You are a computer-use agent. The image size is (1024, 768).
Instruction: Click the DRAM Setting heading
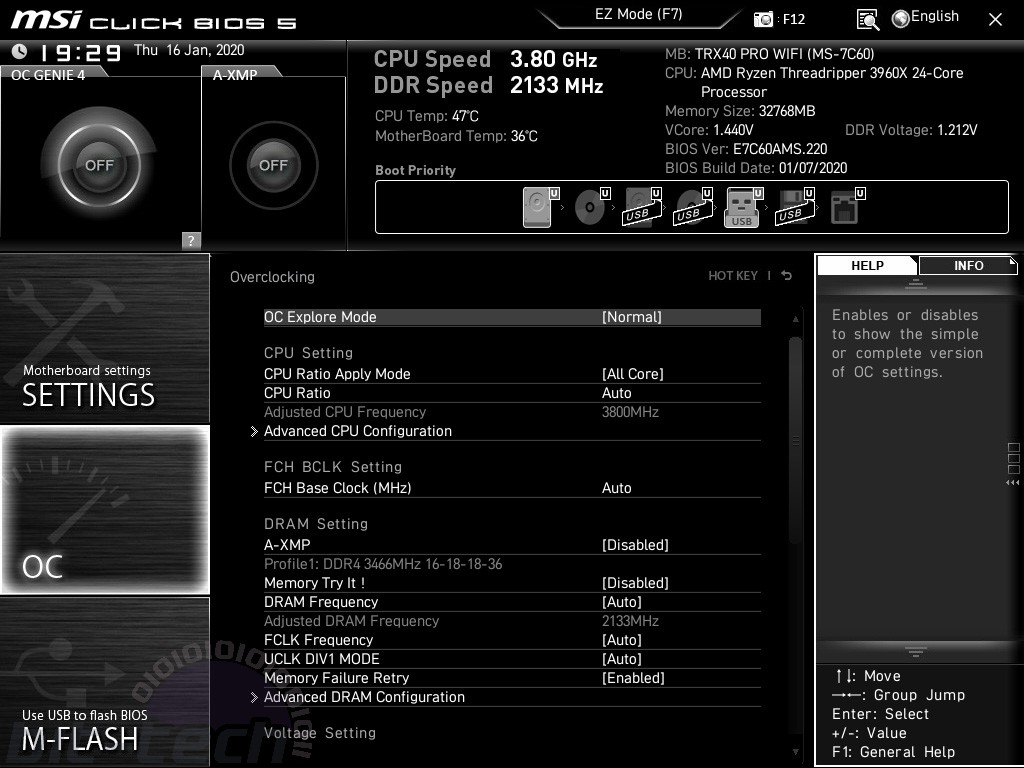tap(316, 524)
